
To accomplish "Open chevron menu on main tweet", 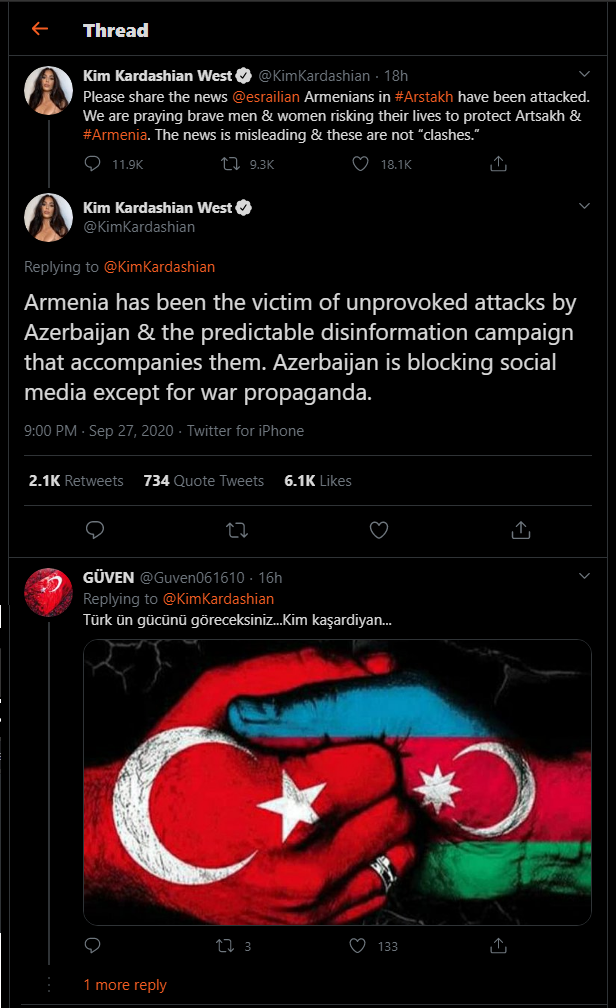I will tap(584, 206).
